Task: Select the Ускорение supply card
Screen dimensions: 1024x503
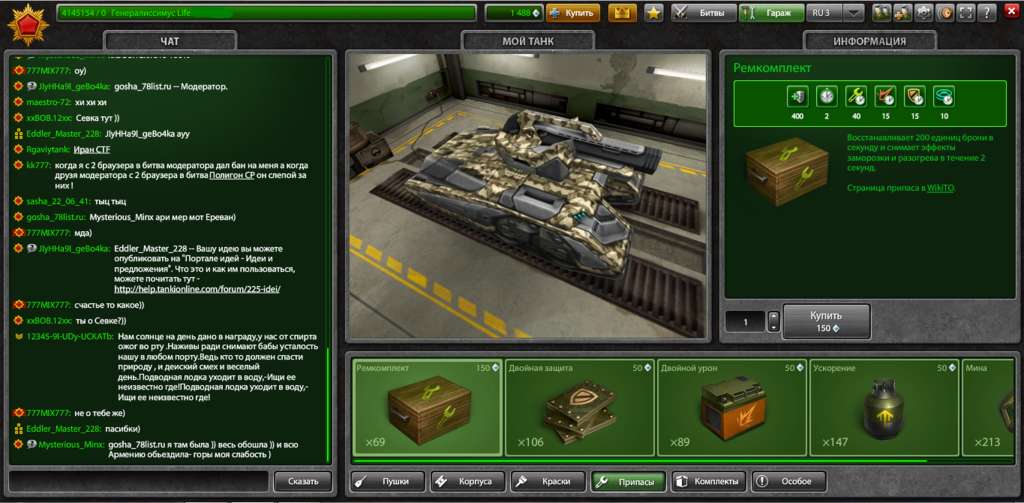Action: pos(885,407)
